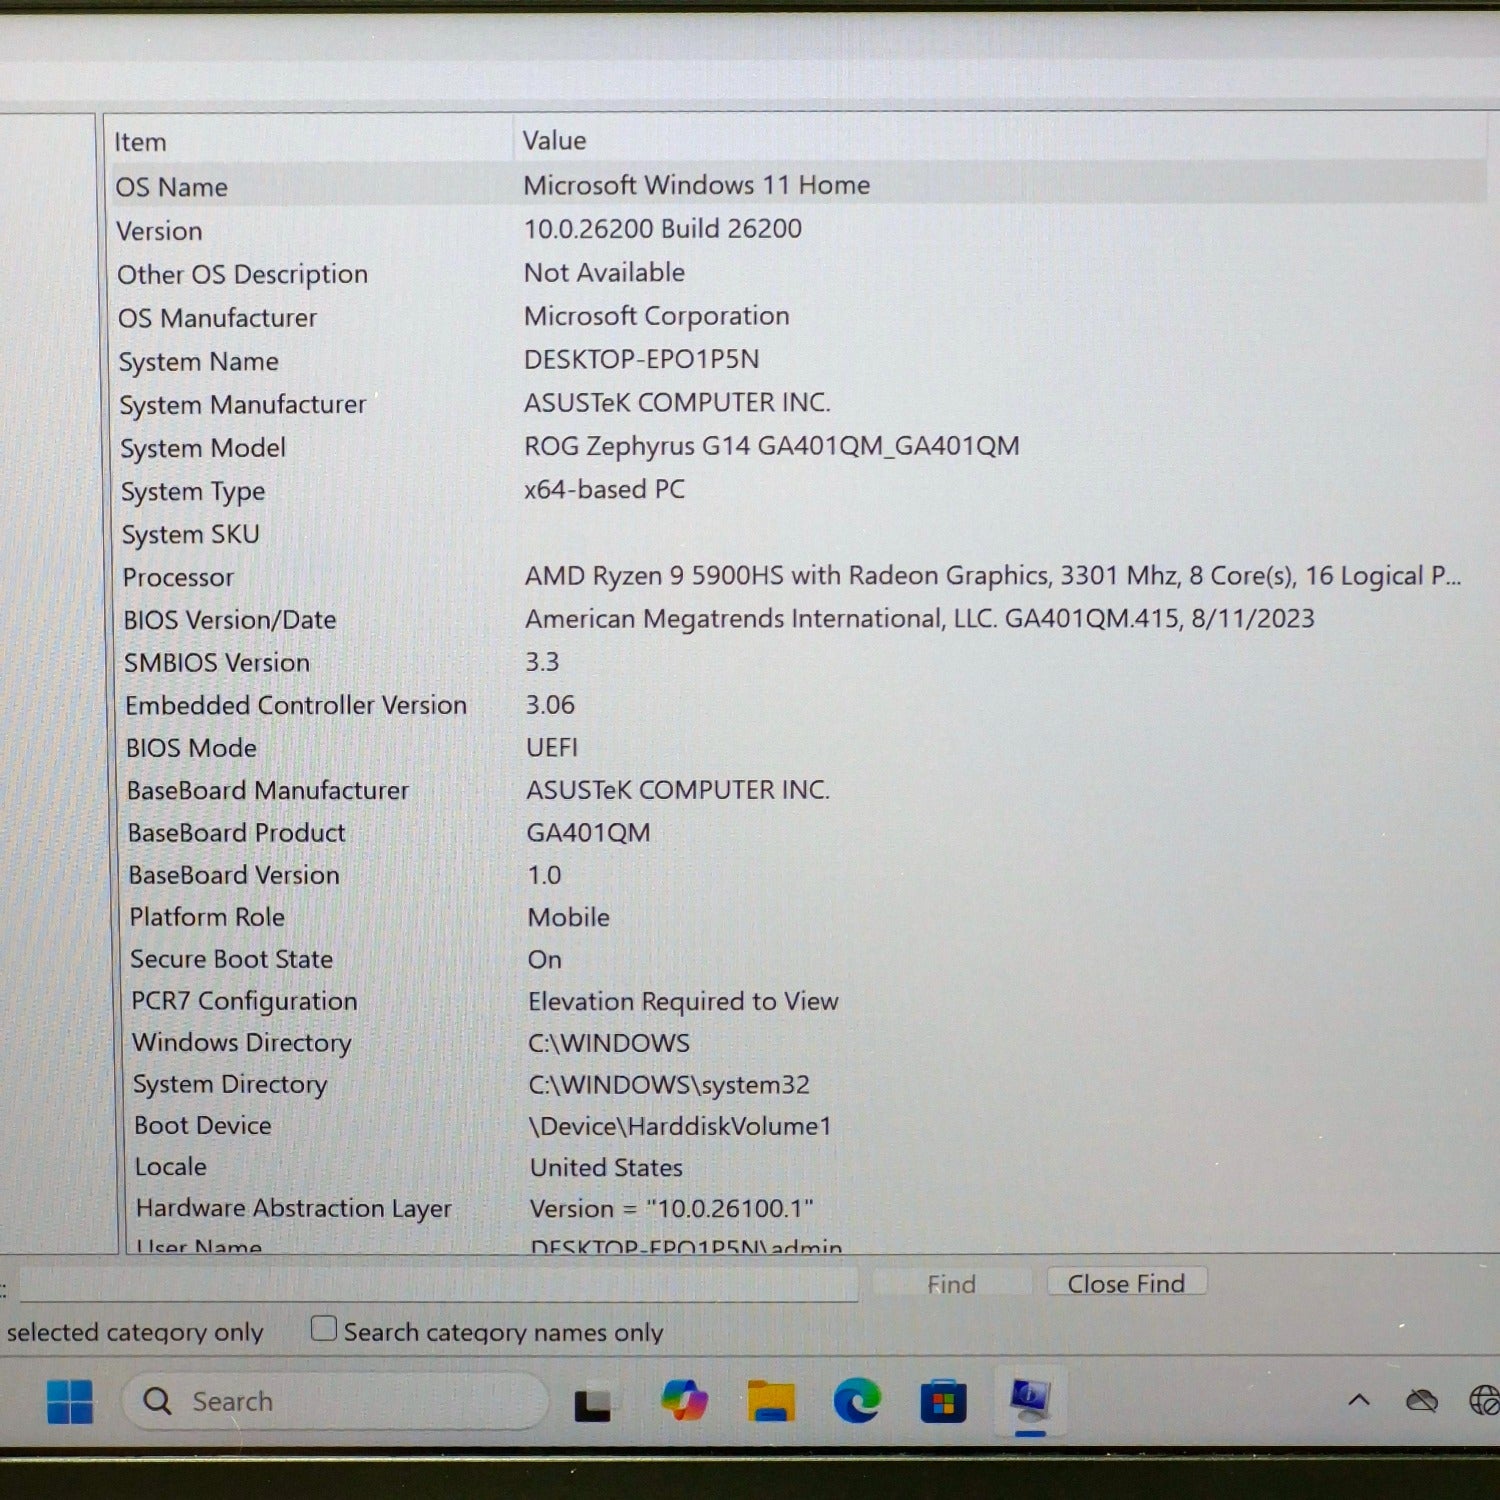This screenshot has width=1500, height=1500.
Task: Open the Windows Start menu
Action: 70,1401
